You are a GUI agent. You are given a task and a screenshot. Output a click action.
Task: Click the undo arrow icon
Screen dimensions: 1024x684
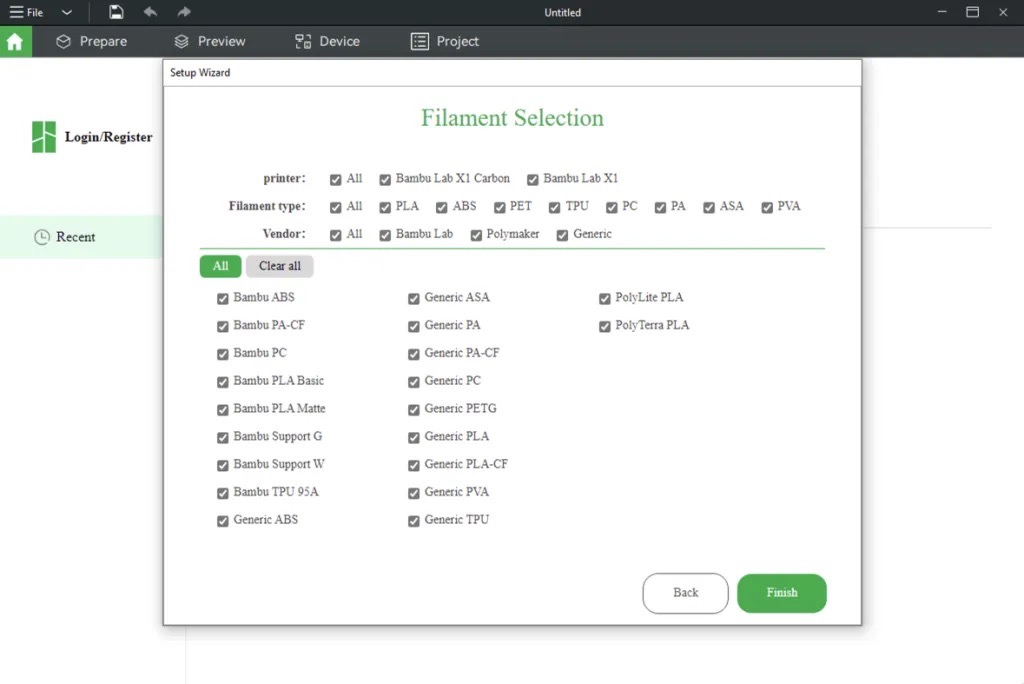[150, 12]
